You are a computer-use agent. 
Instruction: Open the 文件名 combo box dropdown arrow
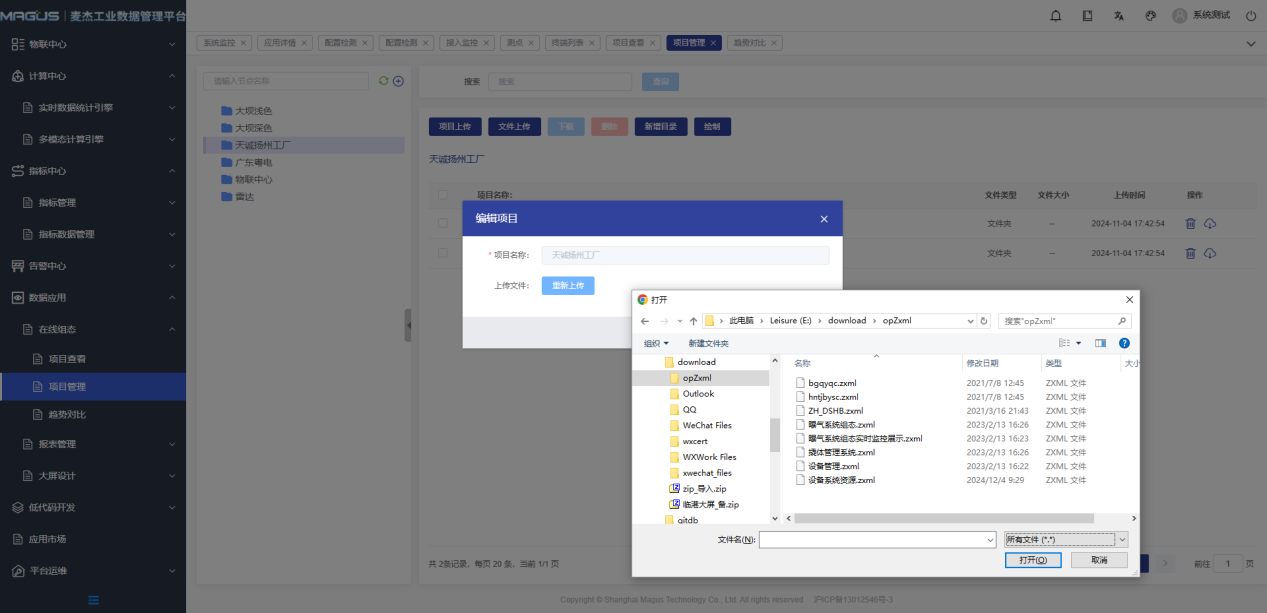[989, 539]
